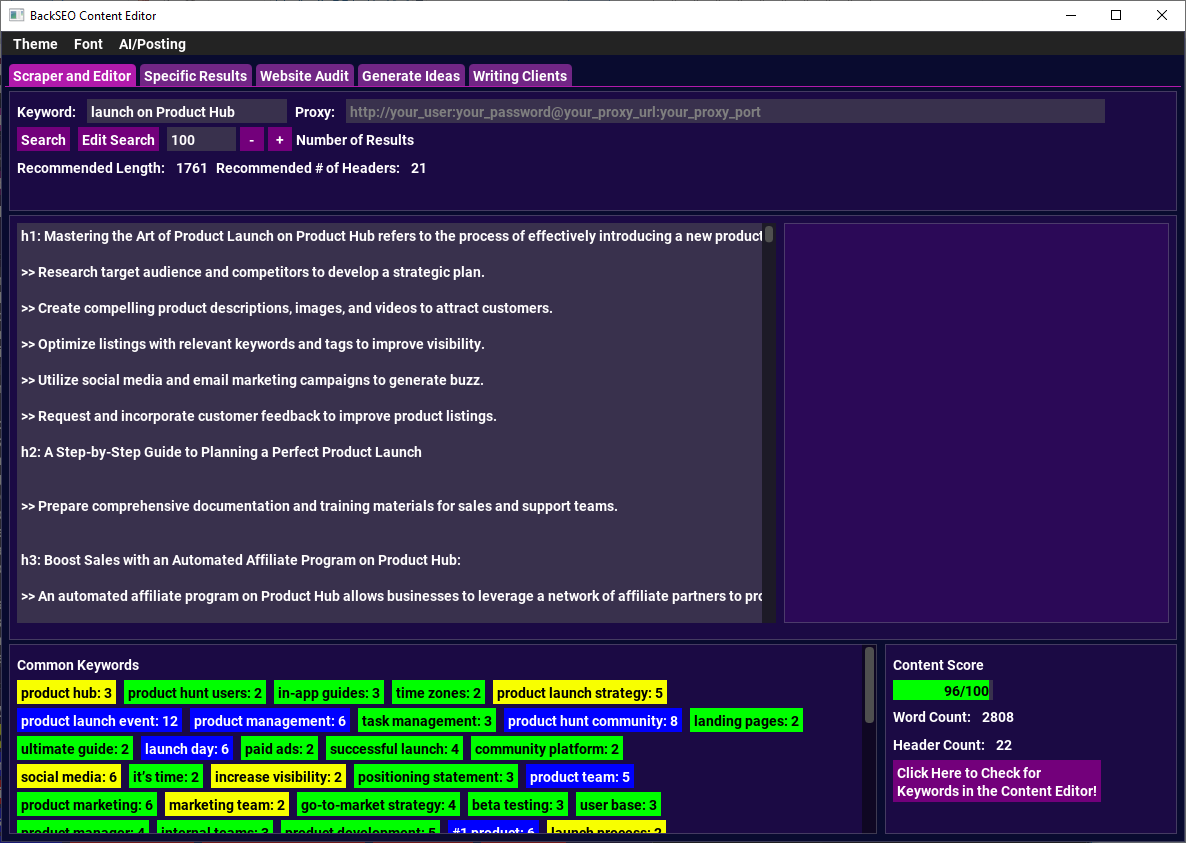Click the 'Utilize social media and email' line

(x=252, y=380)
